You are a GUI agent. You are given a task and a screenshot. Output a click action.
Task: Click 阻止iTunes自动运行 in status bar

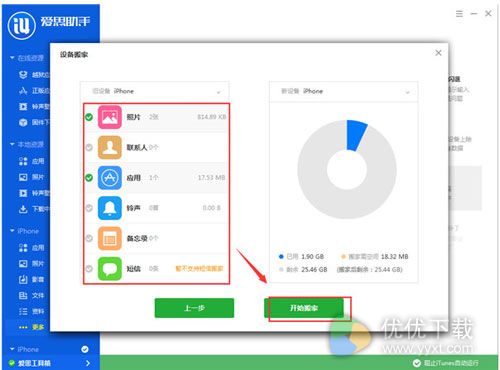[451, 363]
